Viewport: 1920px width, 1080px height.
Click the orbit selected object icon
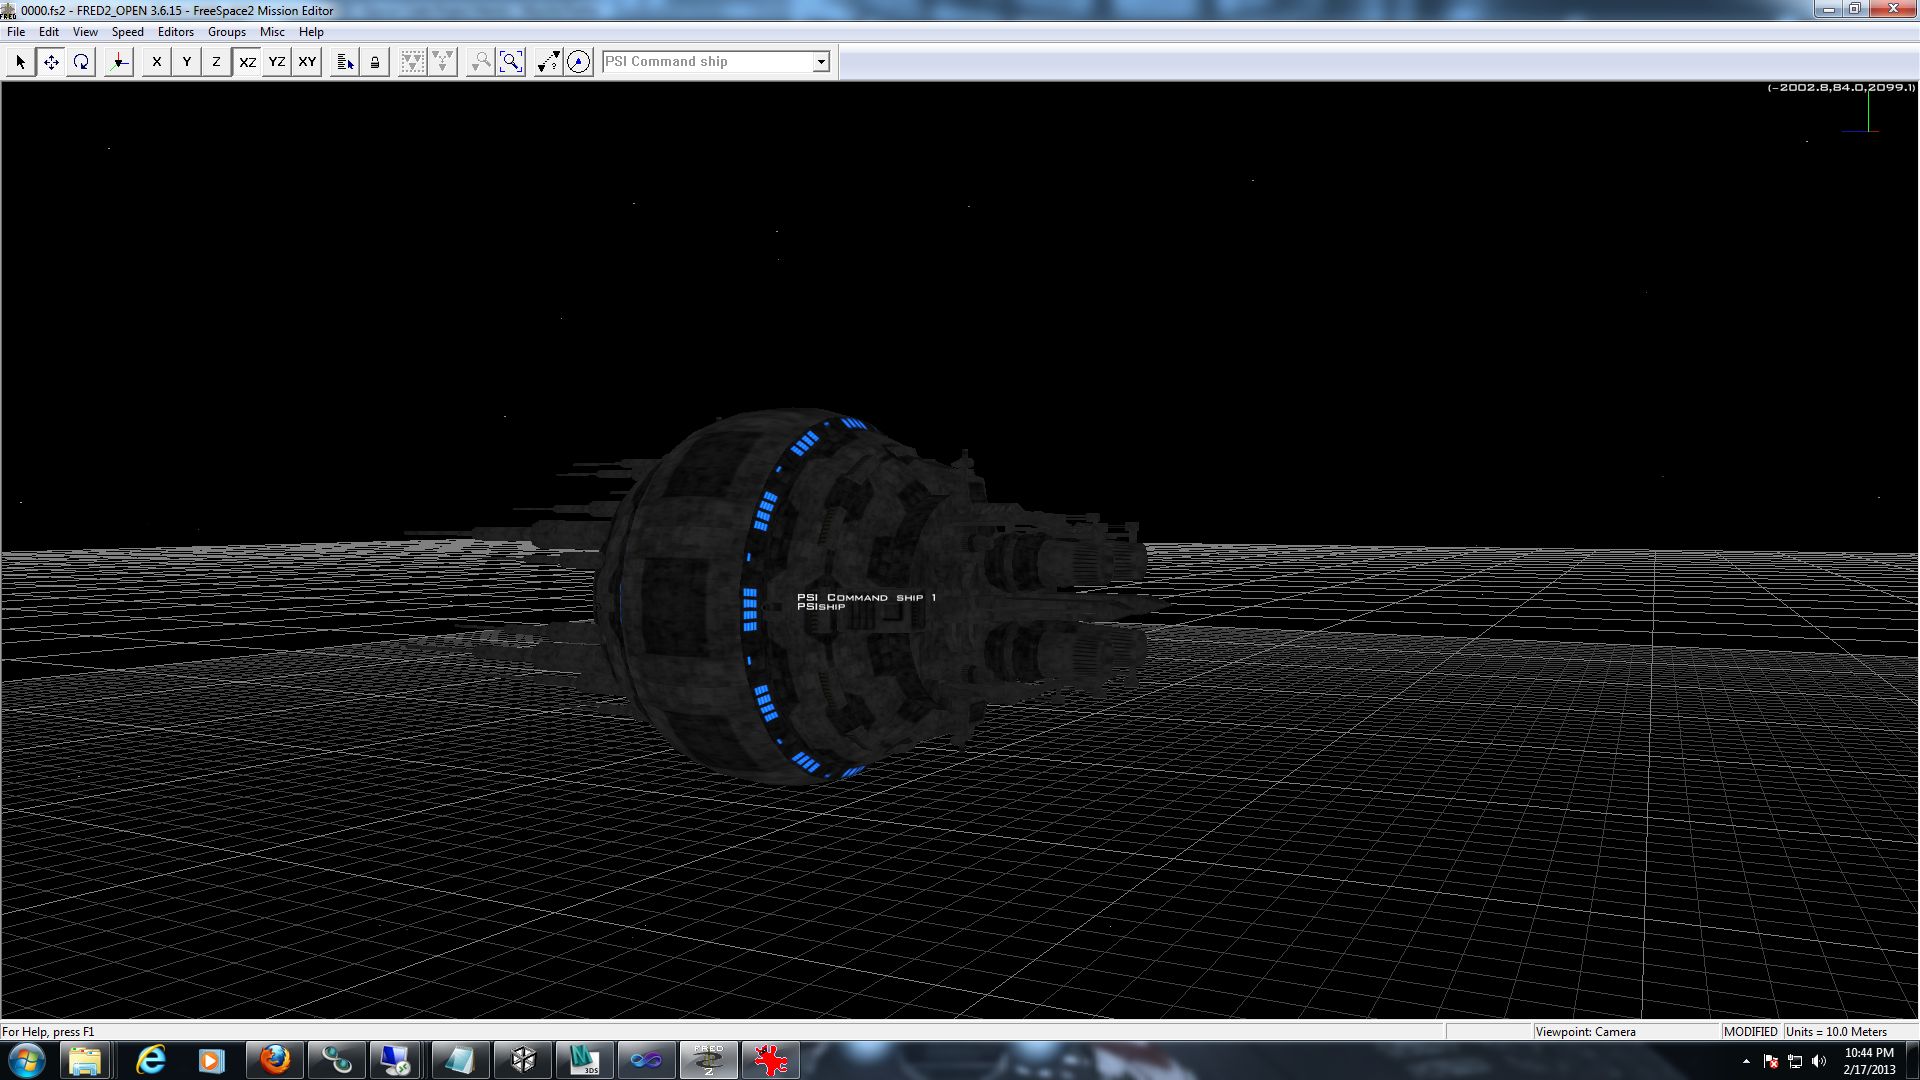pyautogui.click(x=578, y=62)
